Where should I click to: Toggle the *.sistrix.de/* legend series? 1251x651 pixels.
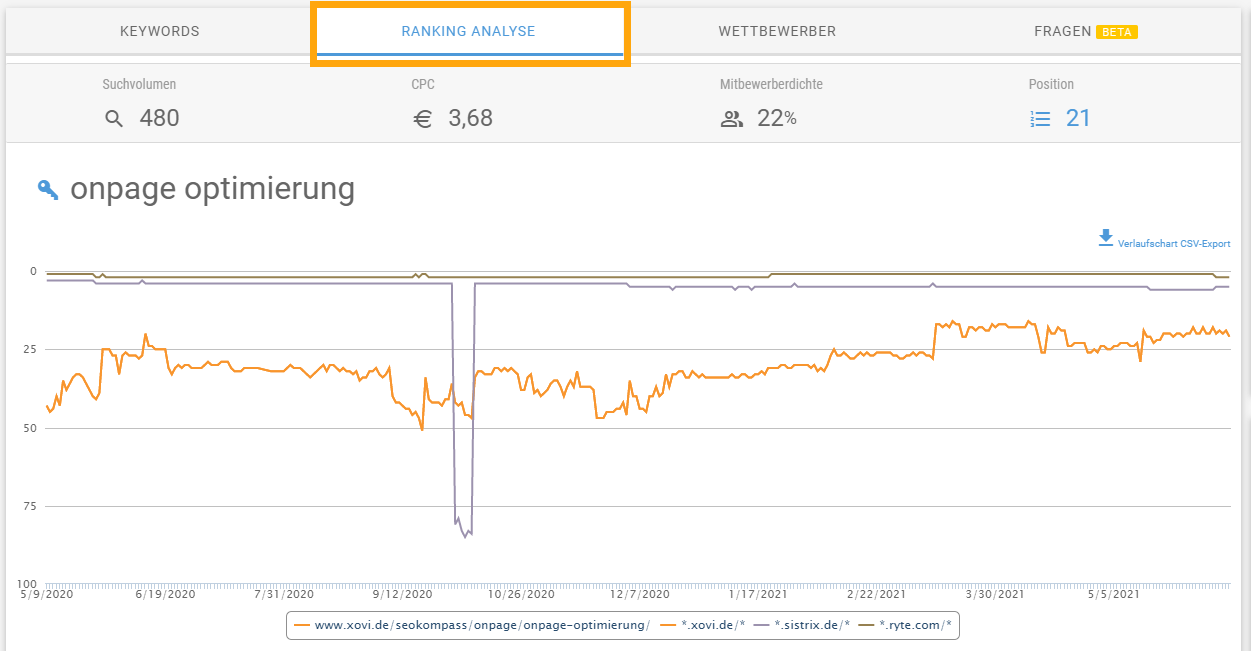coord(802,625)
